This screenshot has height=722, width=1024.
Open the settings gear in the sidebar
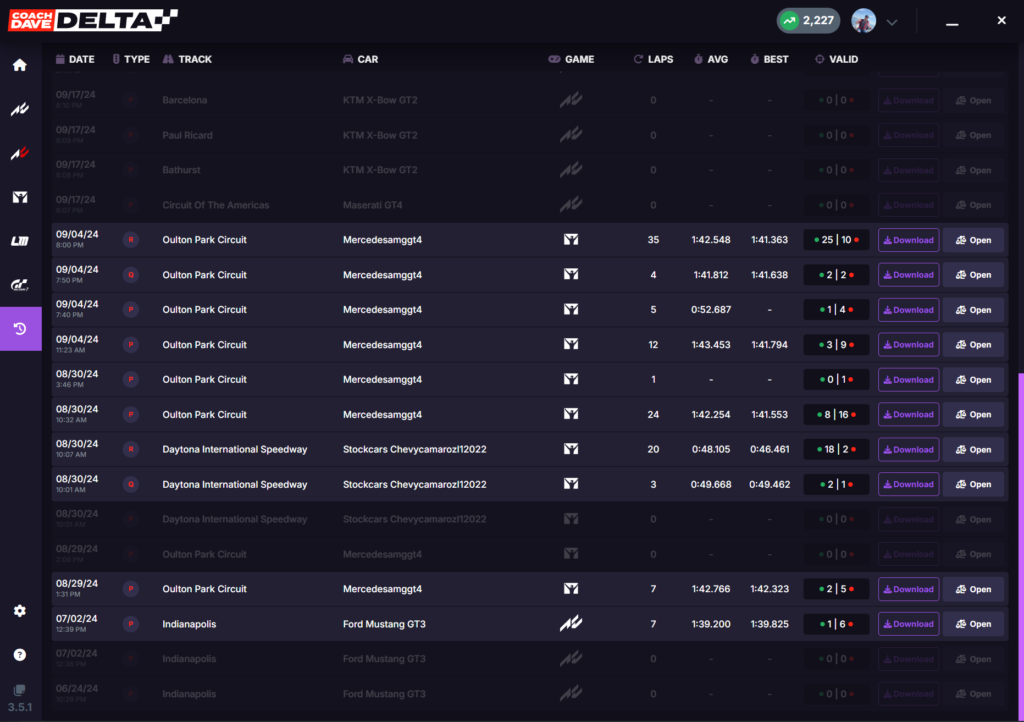pos(20,611)
